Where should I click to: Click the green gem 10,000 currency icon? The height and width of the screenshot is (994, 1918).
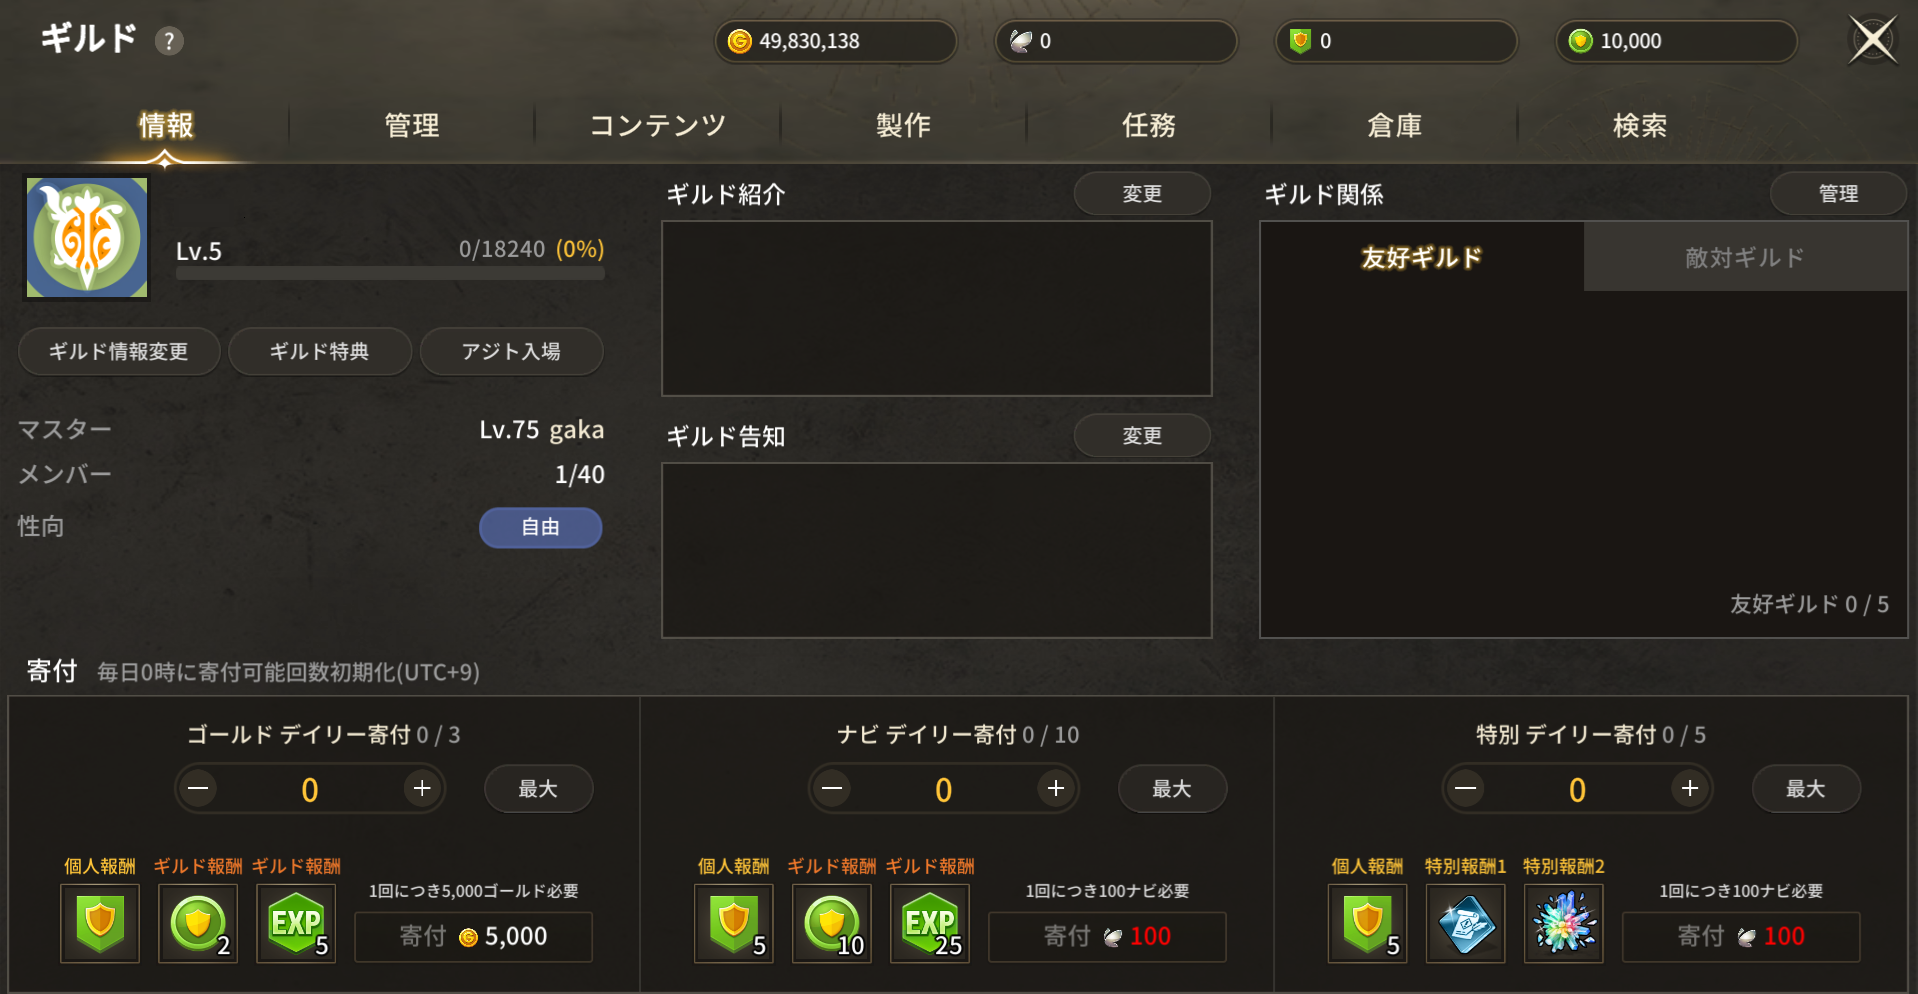[1581, 41]
